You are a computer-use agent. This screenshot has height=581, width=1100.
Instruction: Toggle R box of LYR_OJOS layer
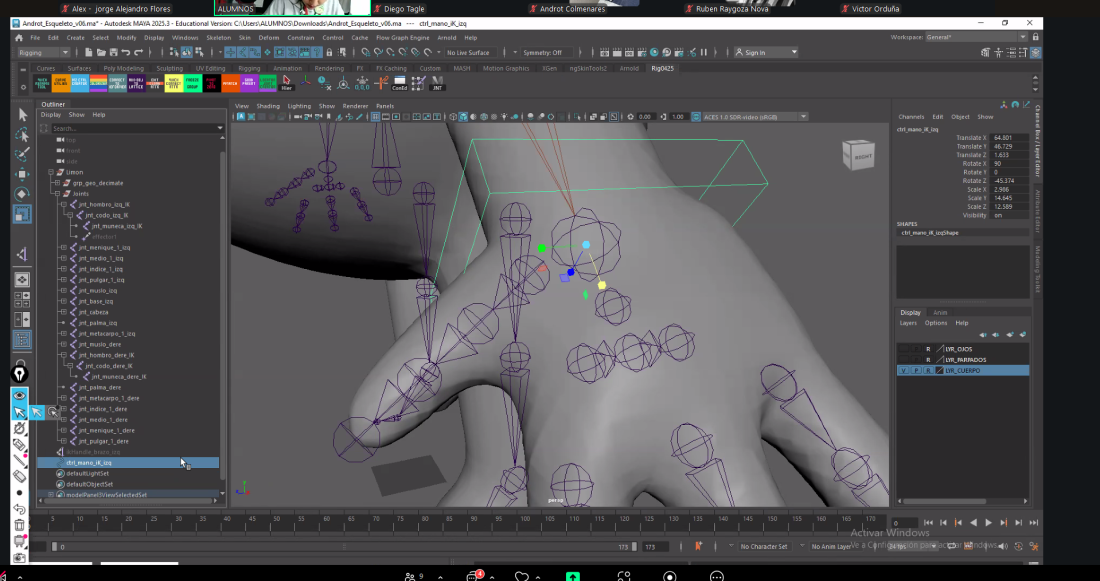[x=927, y=349]
